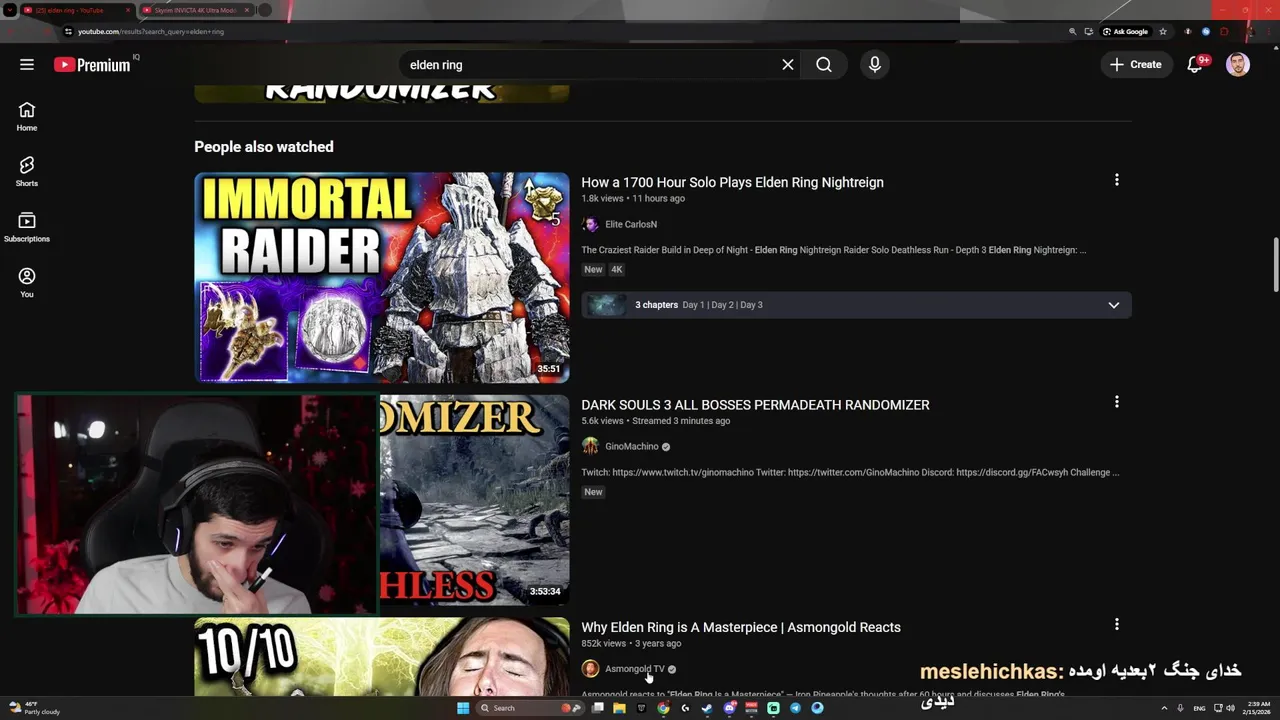
Task: Open Chrome from the taskbar
Action: (663, 708)
